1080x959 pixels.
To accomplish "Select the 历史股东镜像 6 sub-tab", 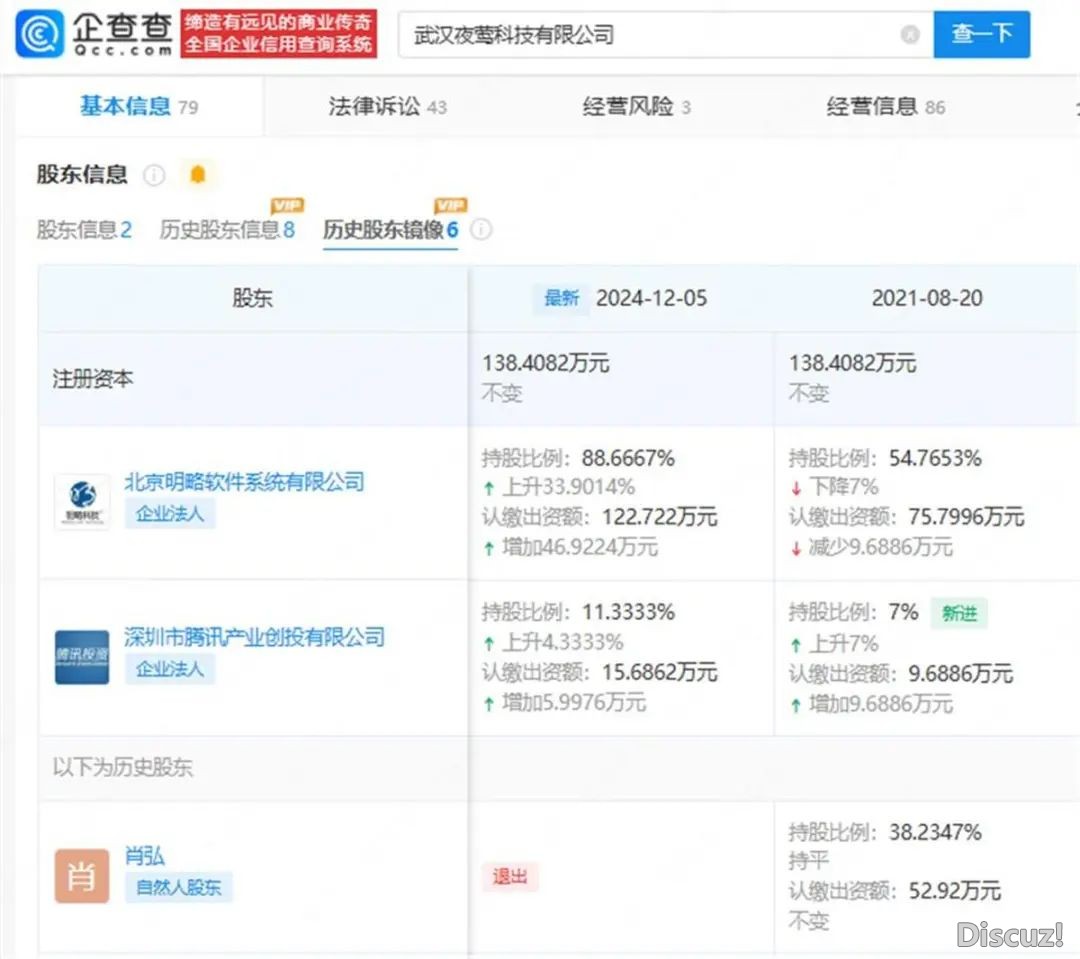I will tap(391, 229).
